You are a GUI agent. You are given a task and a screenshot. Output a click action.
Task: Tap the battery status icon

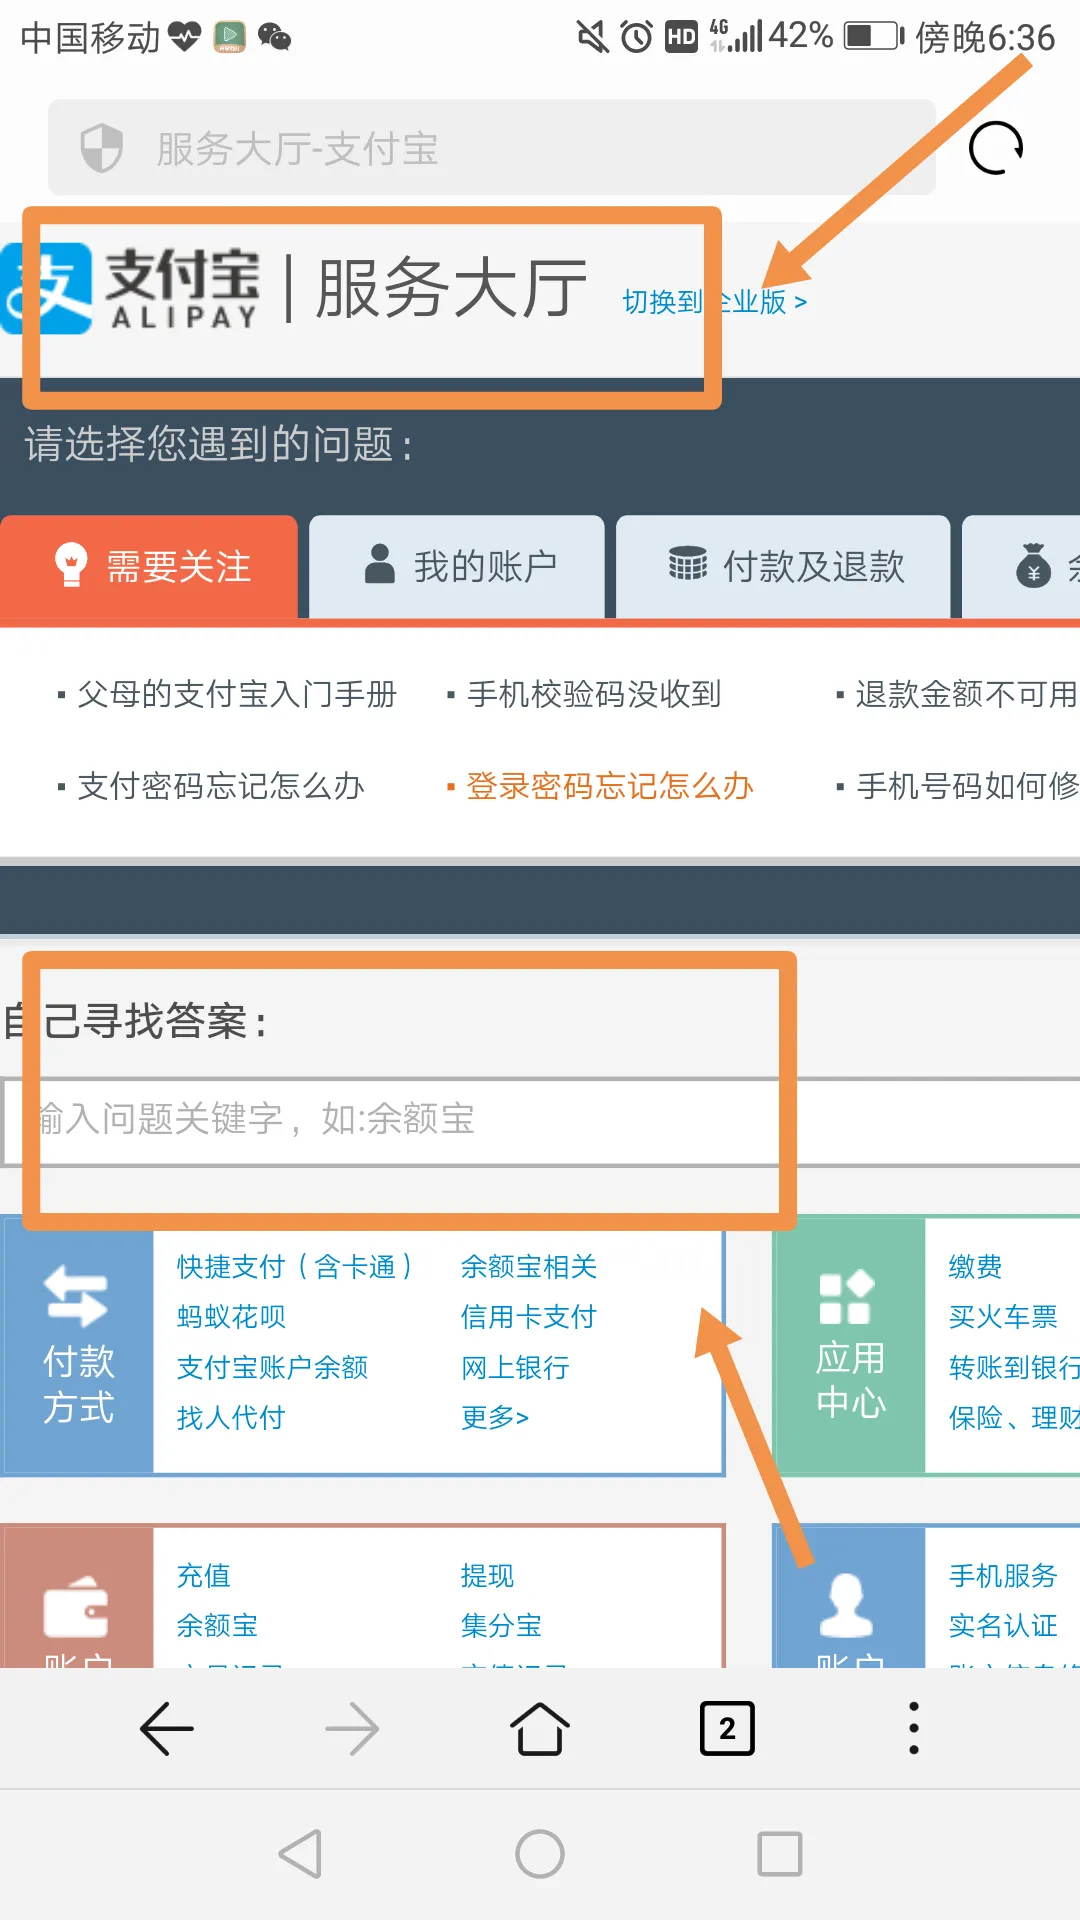[x=874, y=36]
